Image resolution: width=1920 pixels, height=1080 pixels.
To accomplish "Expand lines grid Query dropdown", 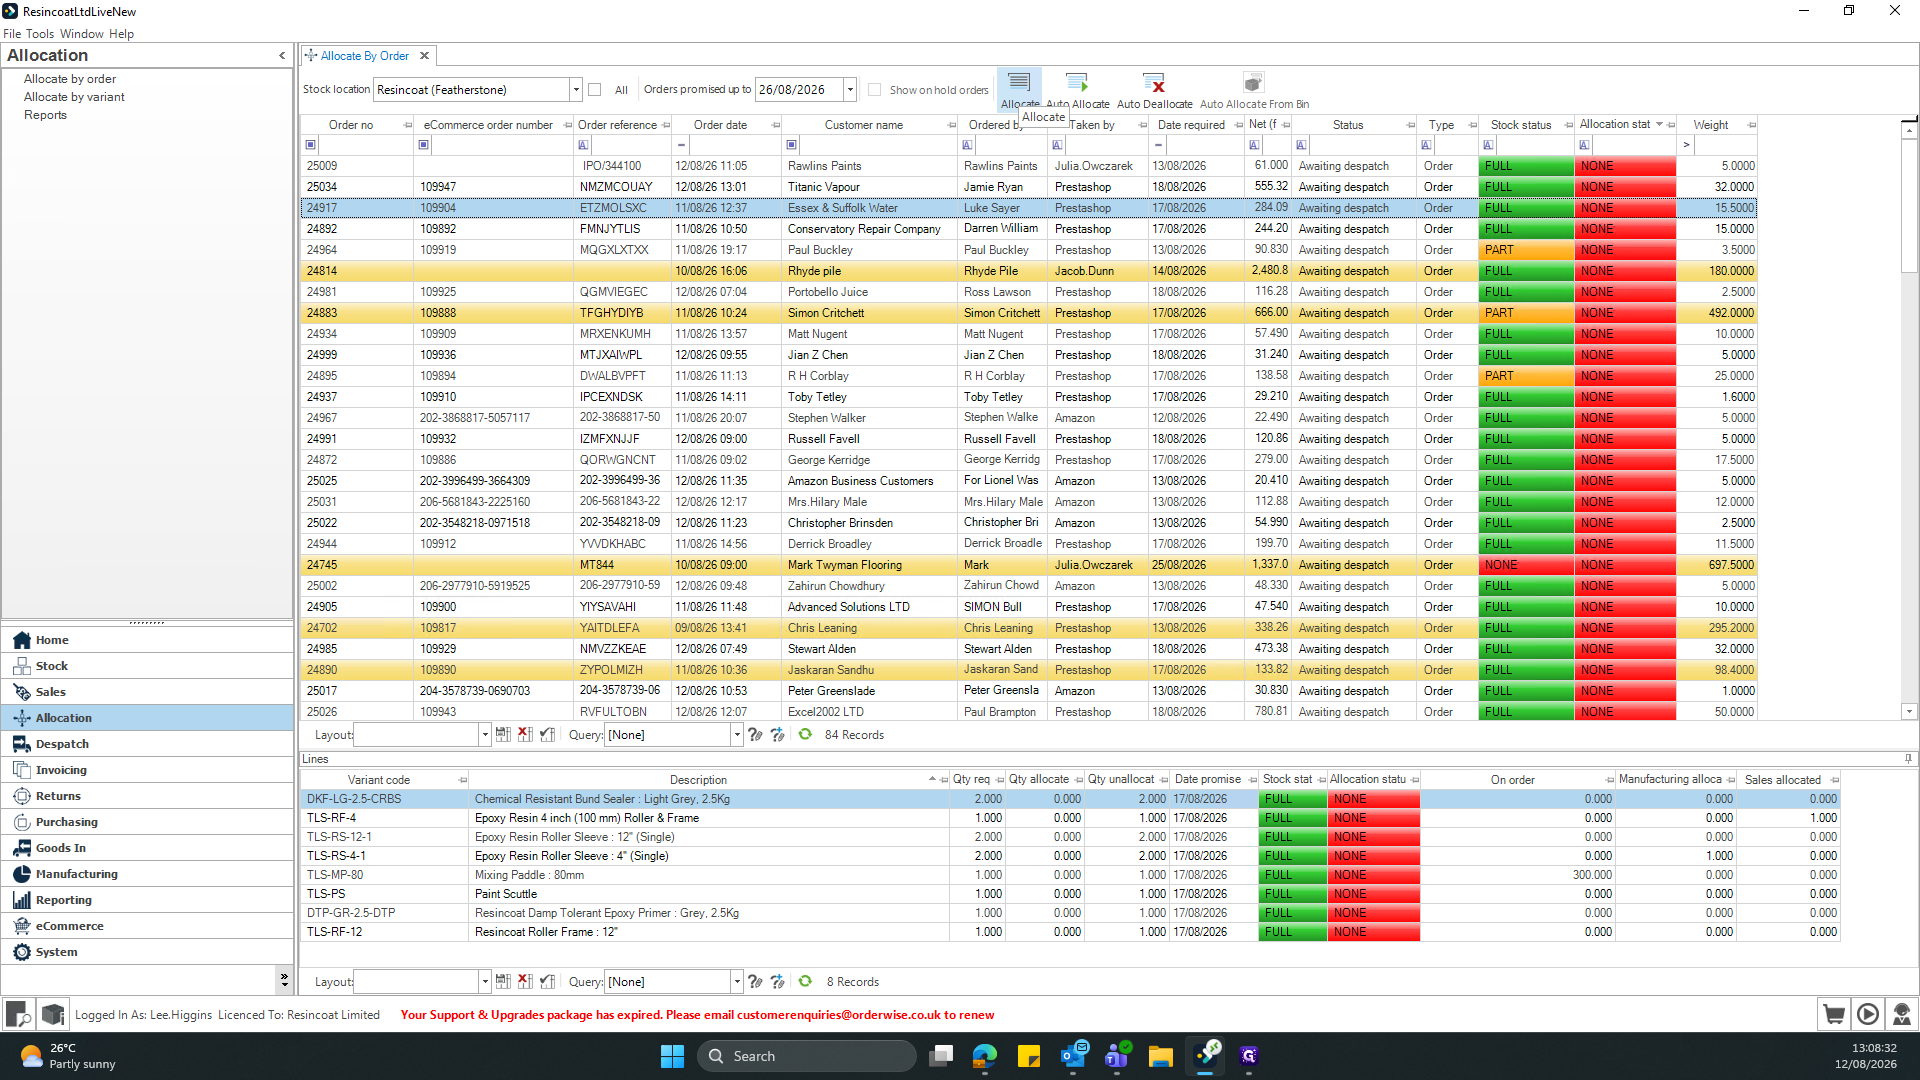I will (737, 982).
